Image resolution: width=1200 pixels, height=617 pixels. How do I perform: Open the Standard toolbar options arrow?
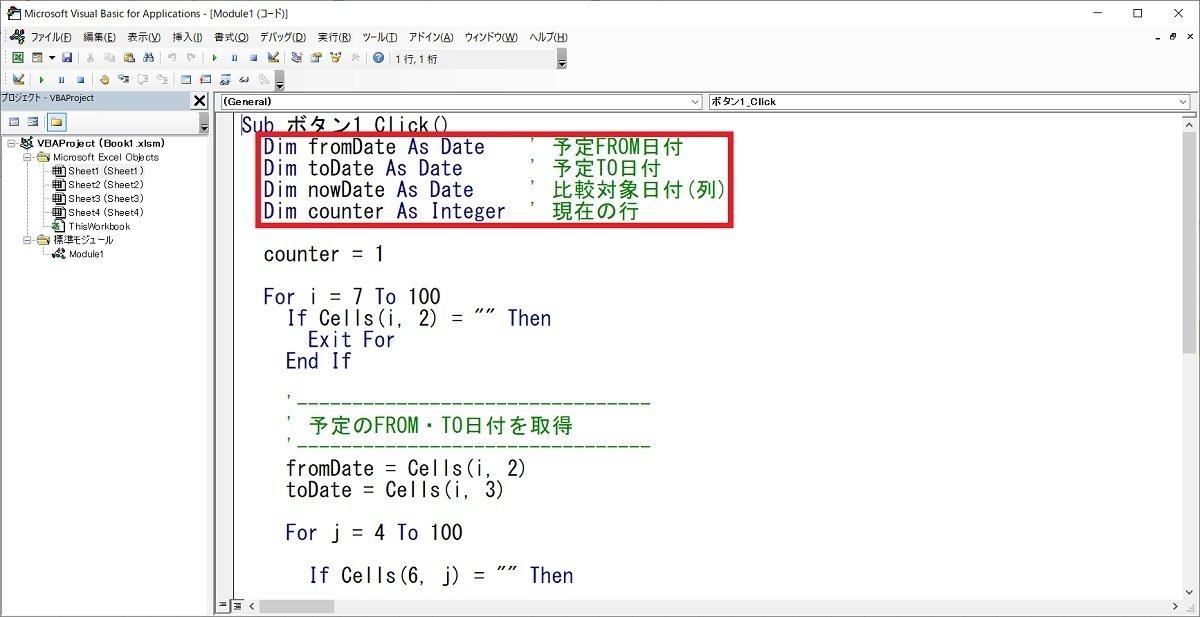[x=561, y=59]
